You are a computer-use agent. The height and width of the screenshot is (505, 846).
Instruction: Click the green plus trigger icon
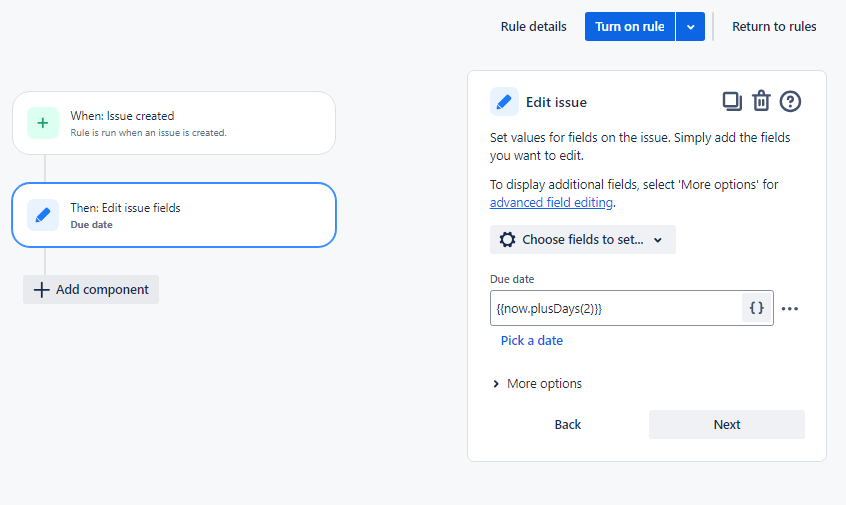(42, 123)
